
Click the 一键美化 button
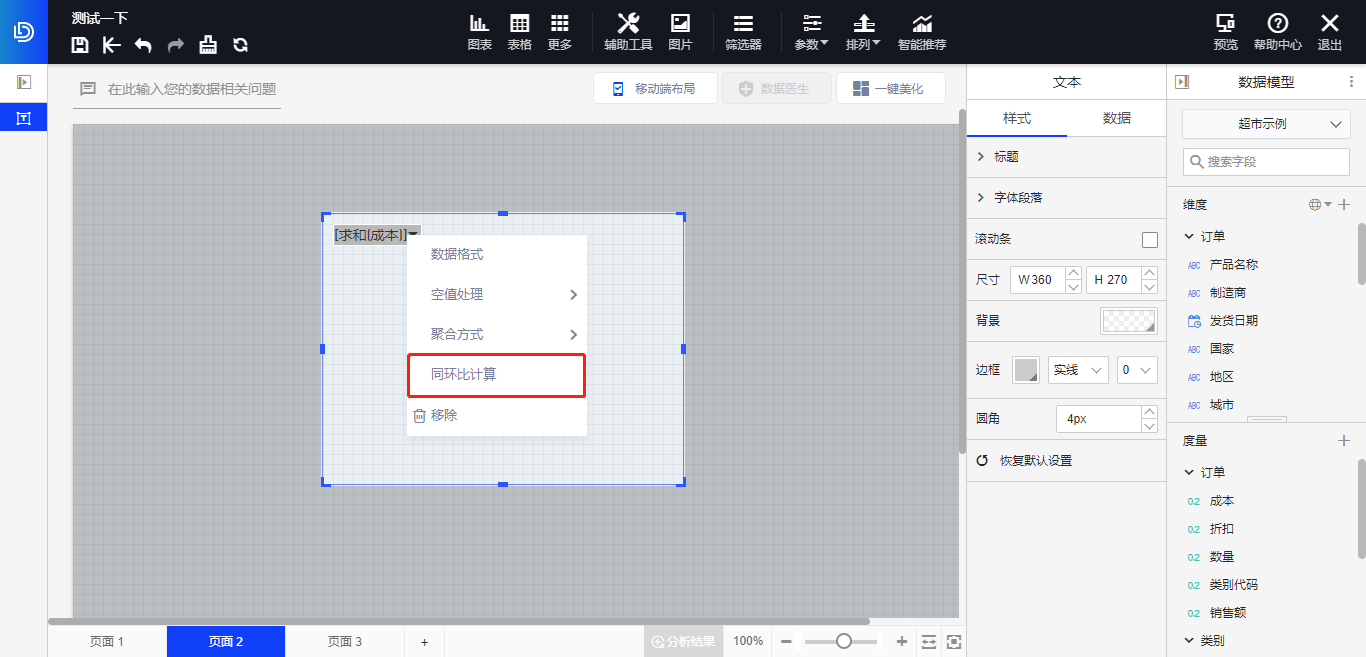point(891,89)
